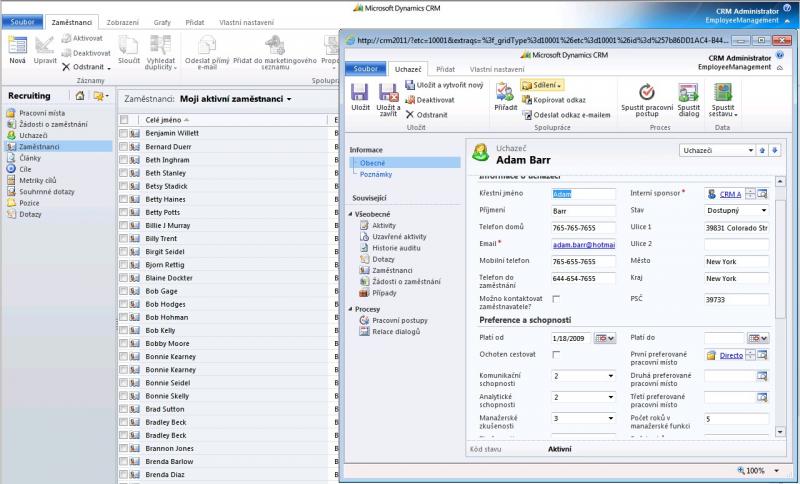This screenshot has width=800, height=484.
Task: Click Vyhledat duplicity icon
Action: [x=161, y=45]
